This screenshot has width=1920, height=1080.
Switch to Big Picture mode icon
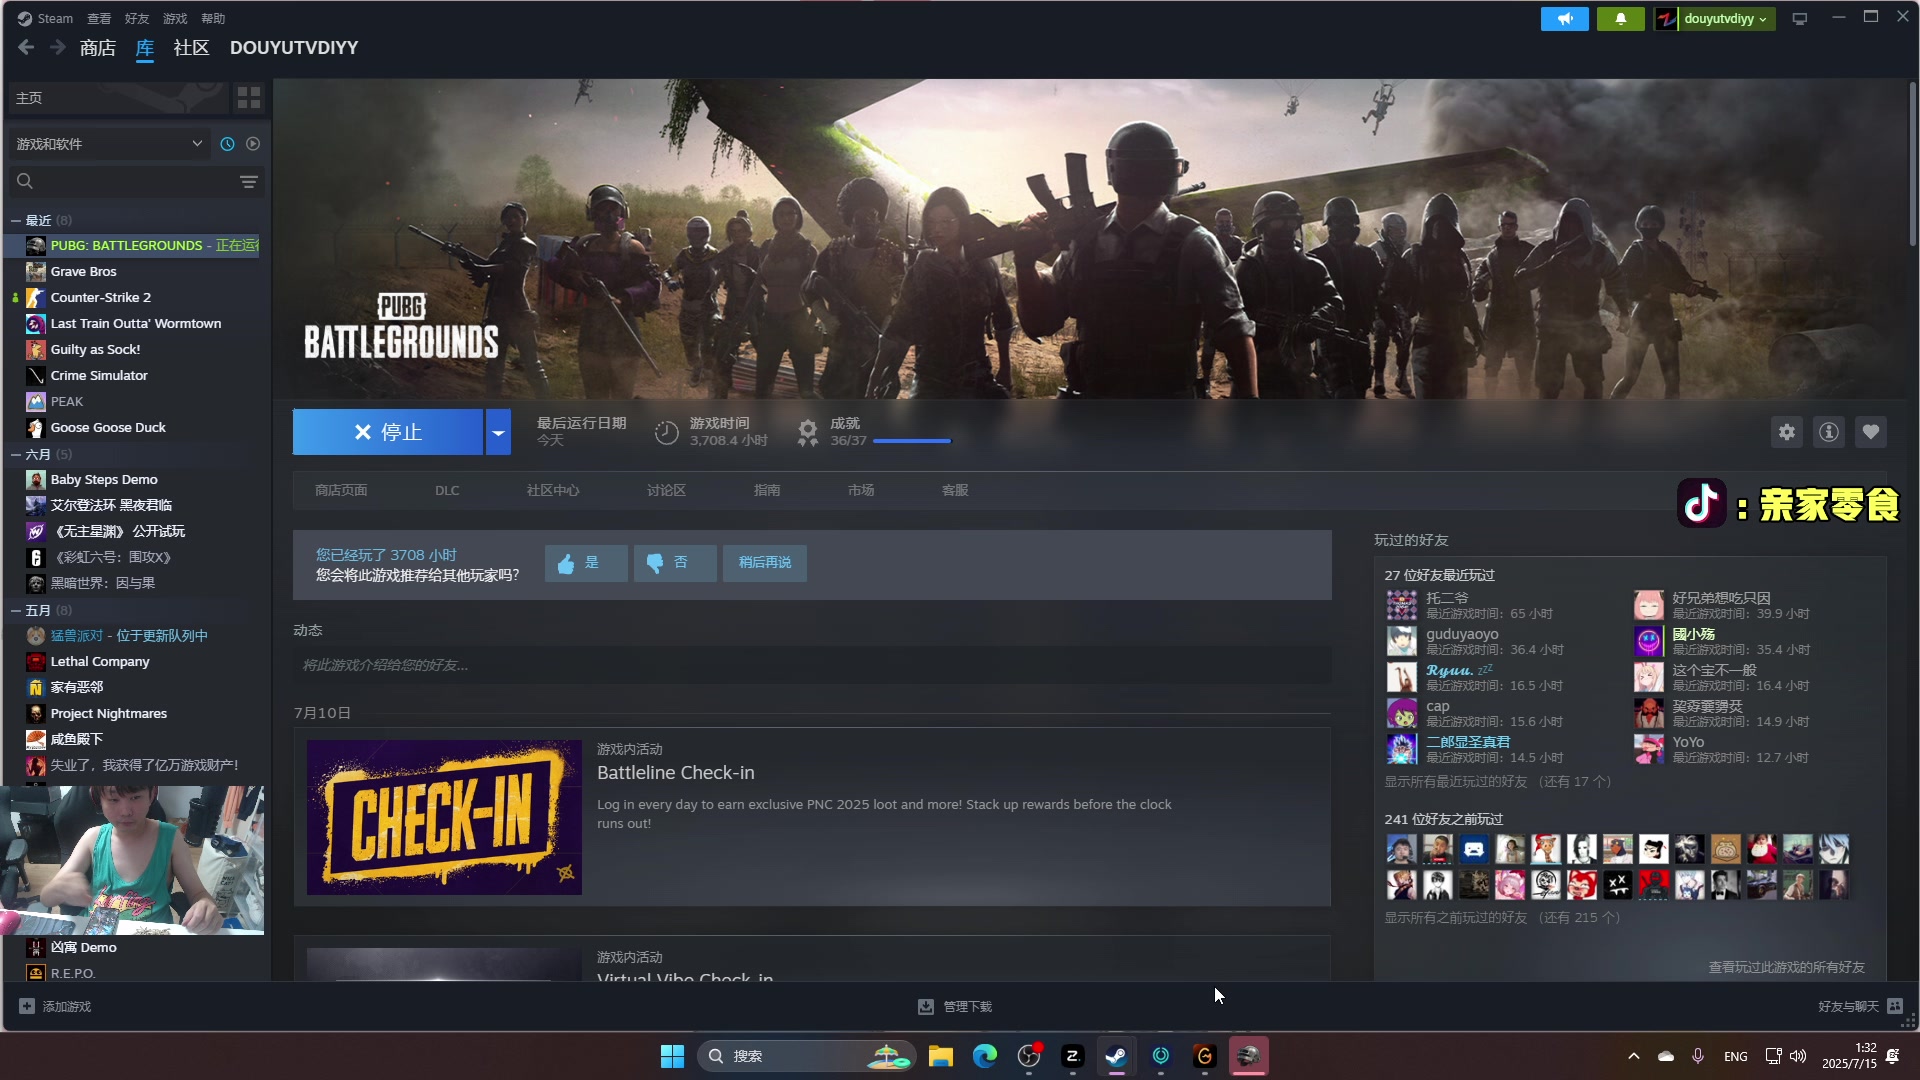(x=1800, y=19)
